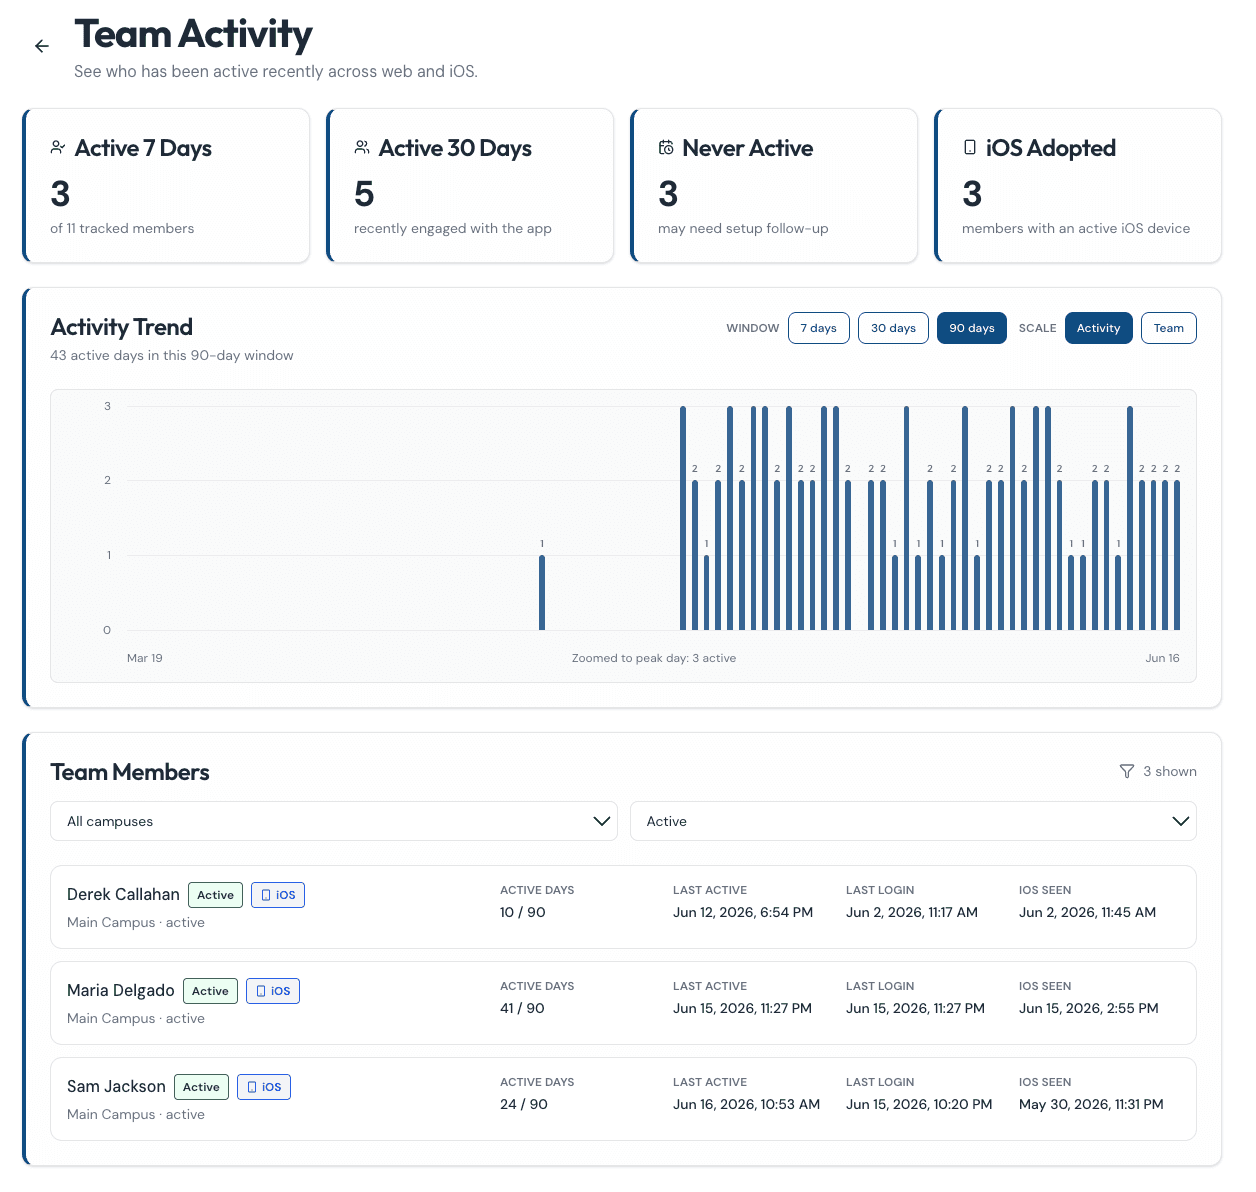
Task: Click last login 'Jun 2, 2026, 11:17 AM'
Action: (912, 912)
